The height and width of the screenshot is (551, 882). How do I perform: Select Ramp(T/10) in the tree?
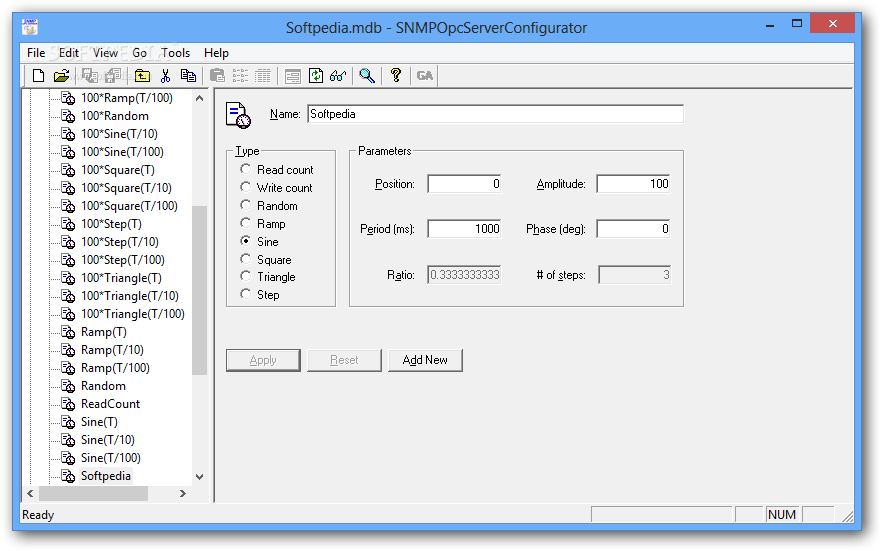pyautogui.click(x=112, y=350)
